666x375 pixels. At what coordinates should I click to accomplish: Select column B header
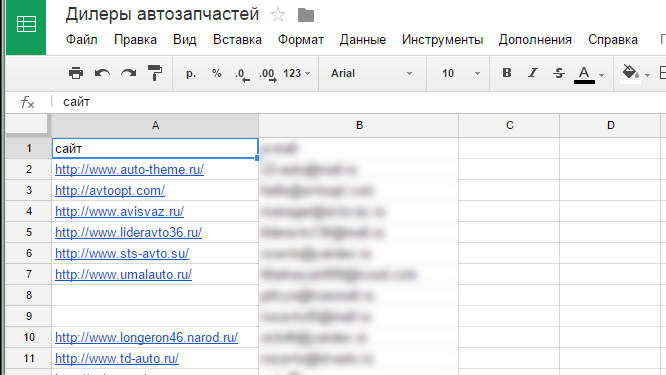click(359, 125)
